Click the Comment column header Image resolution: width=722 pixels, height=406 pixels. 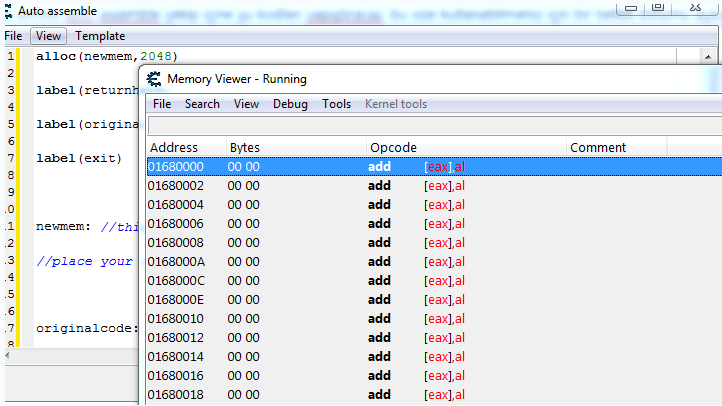click(616, 147)
